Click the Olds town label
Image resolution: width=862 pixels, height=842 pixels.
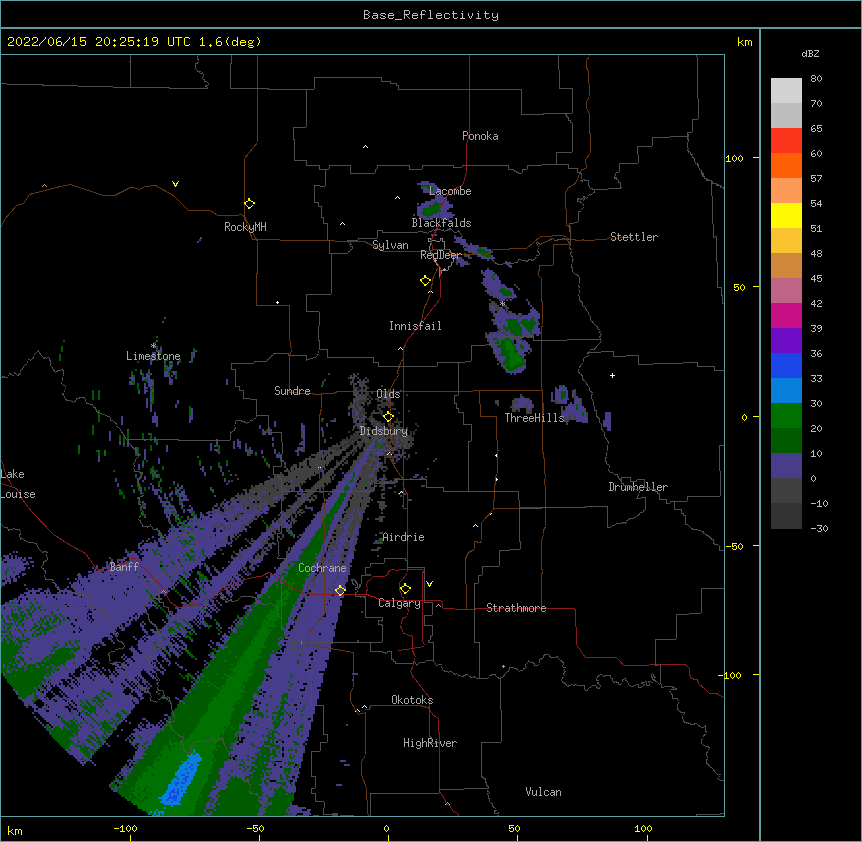pyautogui.click(x=388, y=394)
